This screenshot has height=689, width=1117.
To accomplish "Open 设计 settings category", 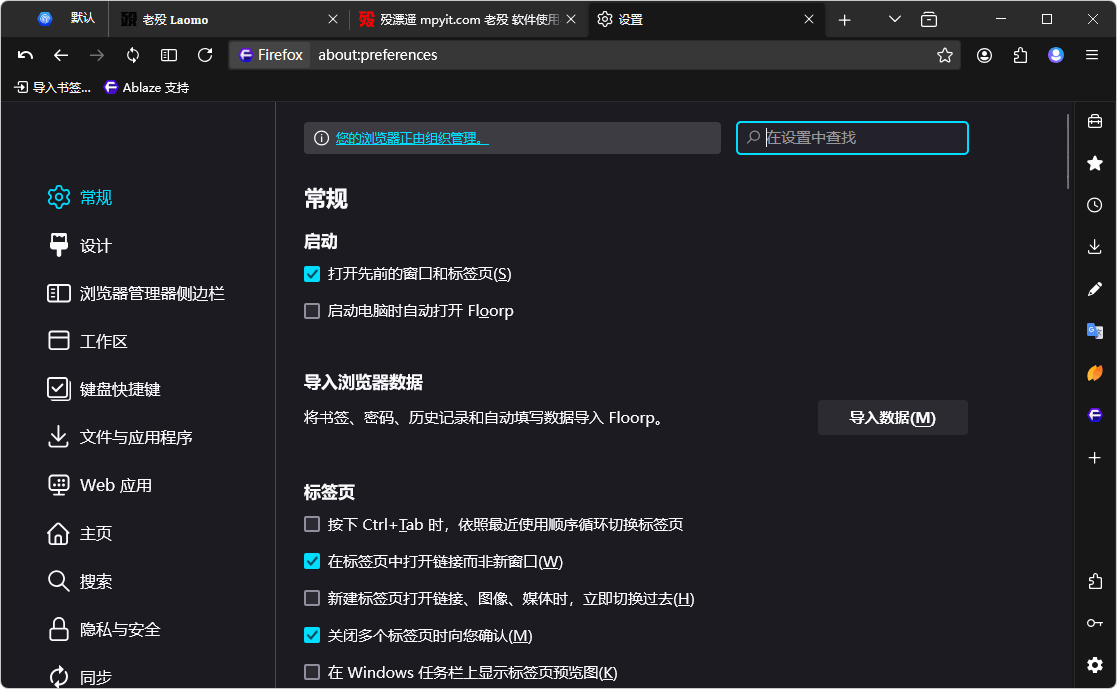I will click(x=80, y=246).
